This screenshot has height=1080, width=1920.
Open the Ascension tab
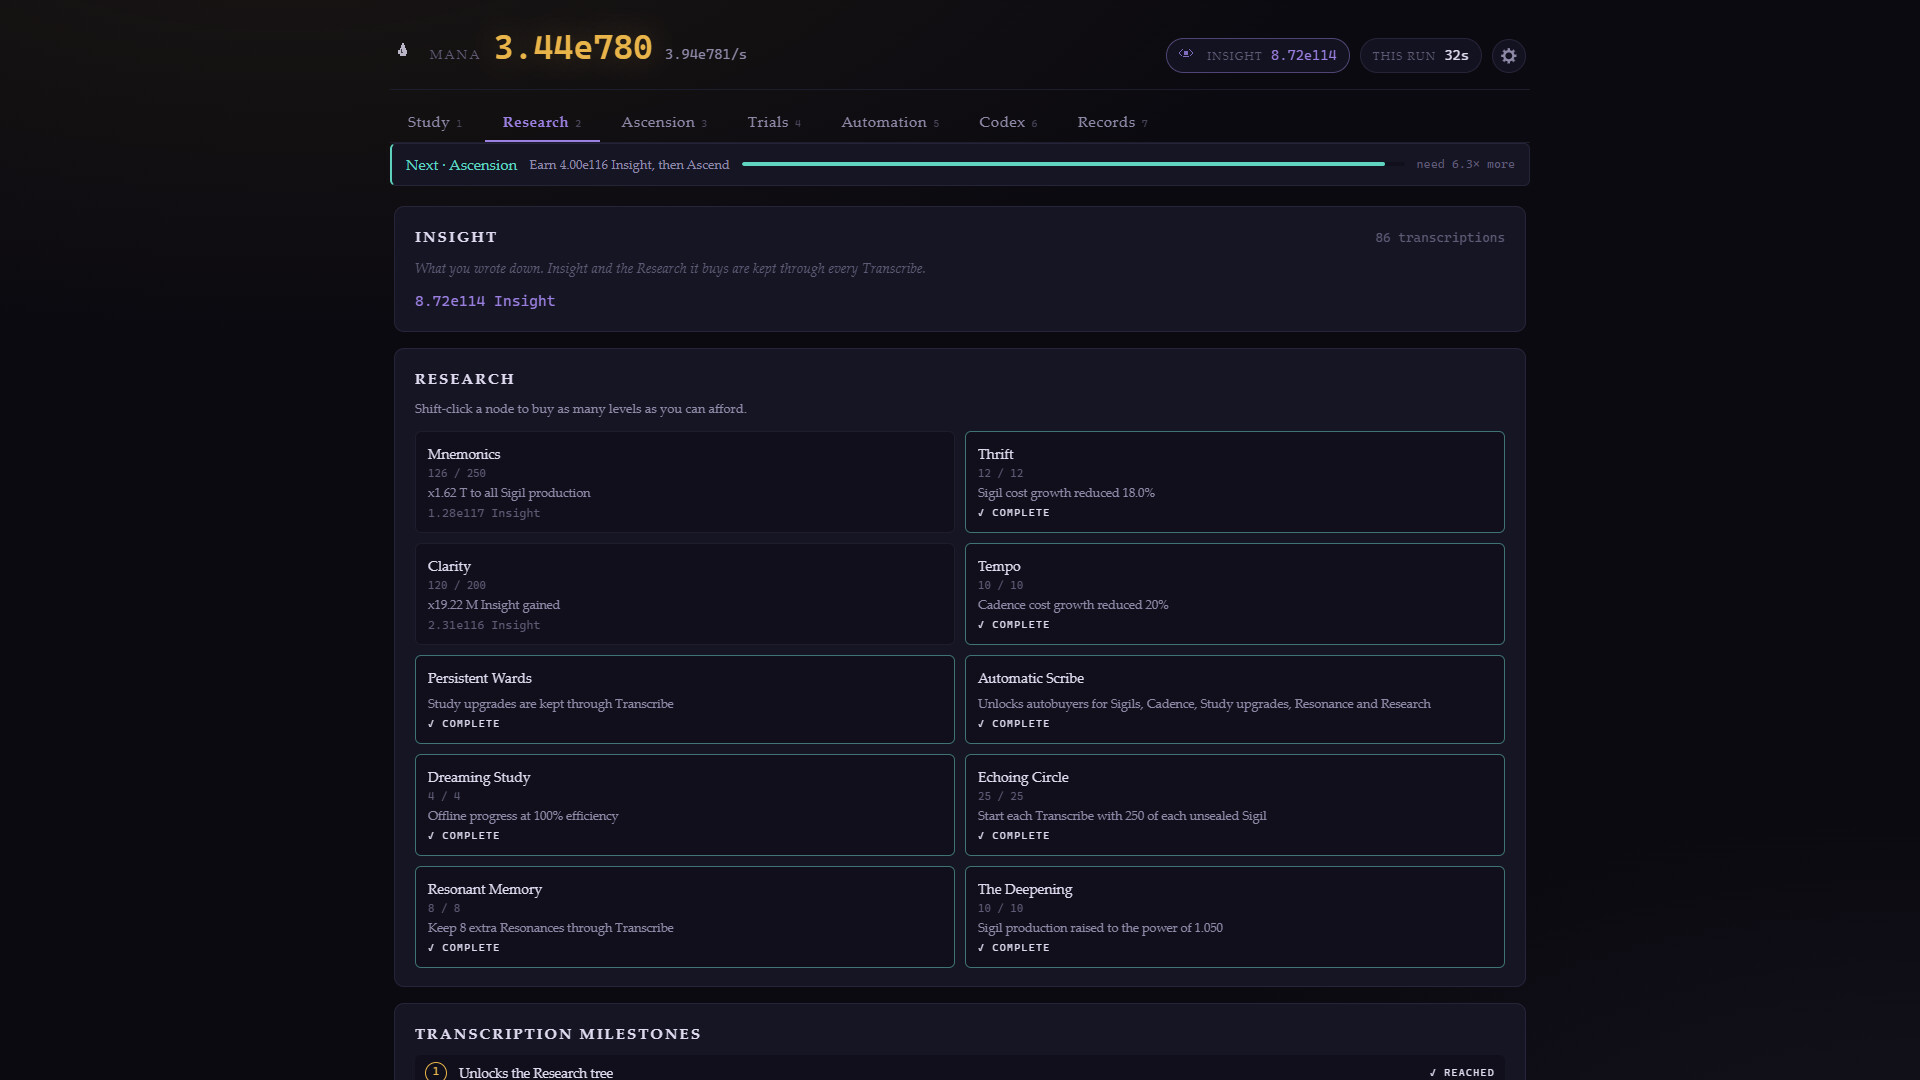click(x=664, y=122)
